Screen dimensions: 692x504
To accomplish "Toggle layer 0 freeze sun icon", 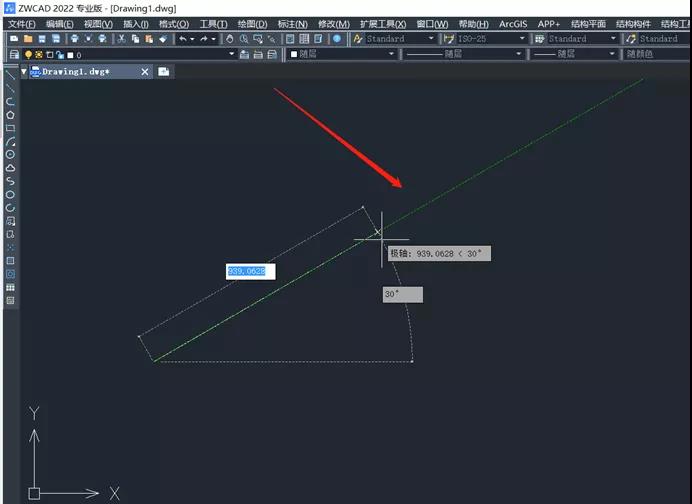I will point(39,55).
